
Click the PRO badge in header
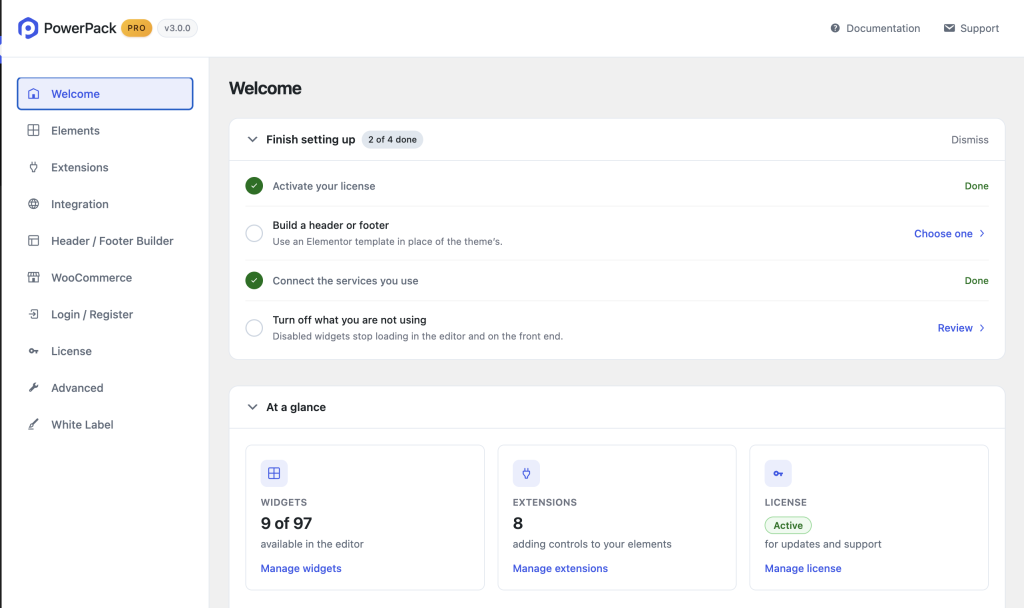coord(136,28)
